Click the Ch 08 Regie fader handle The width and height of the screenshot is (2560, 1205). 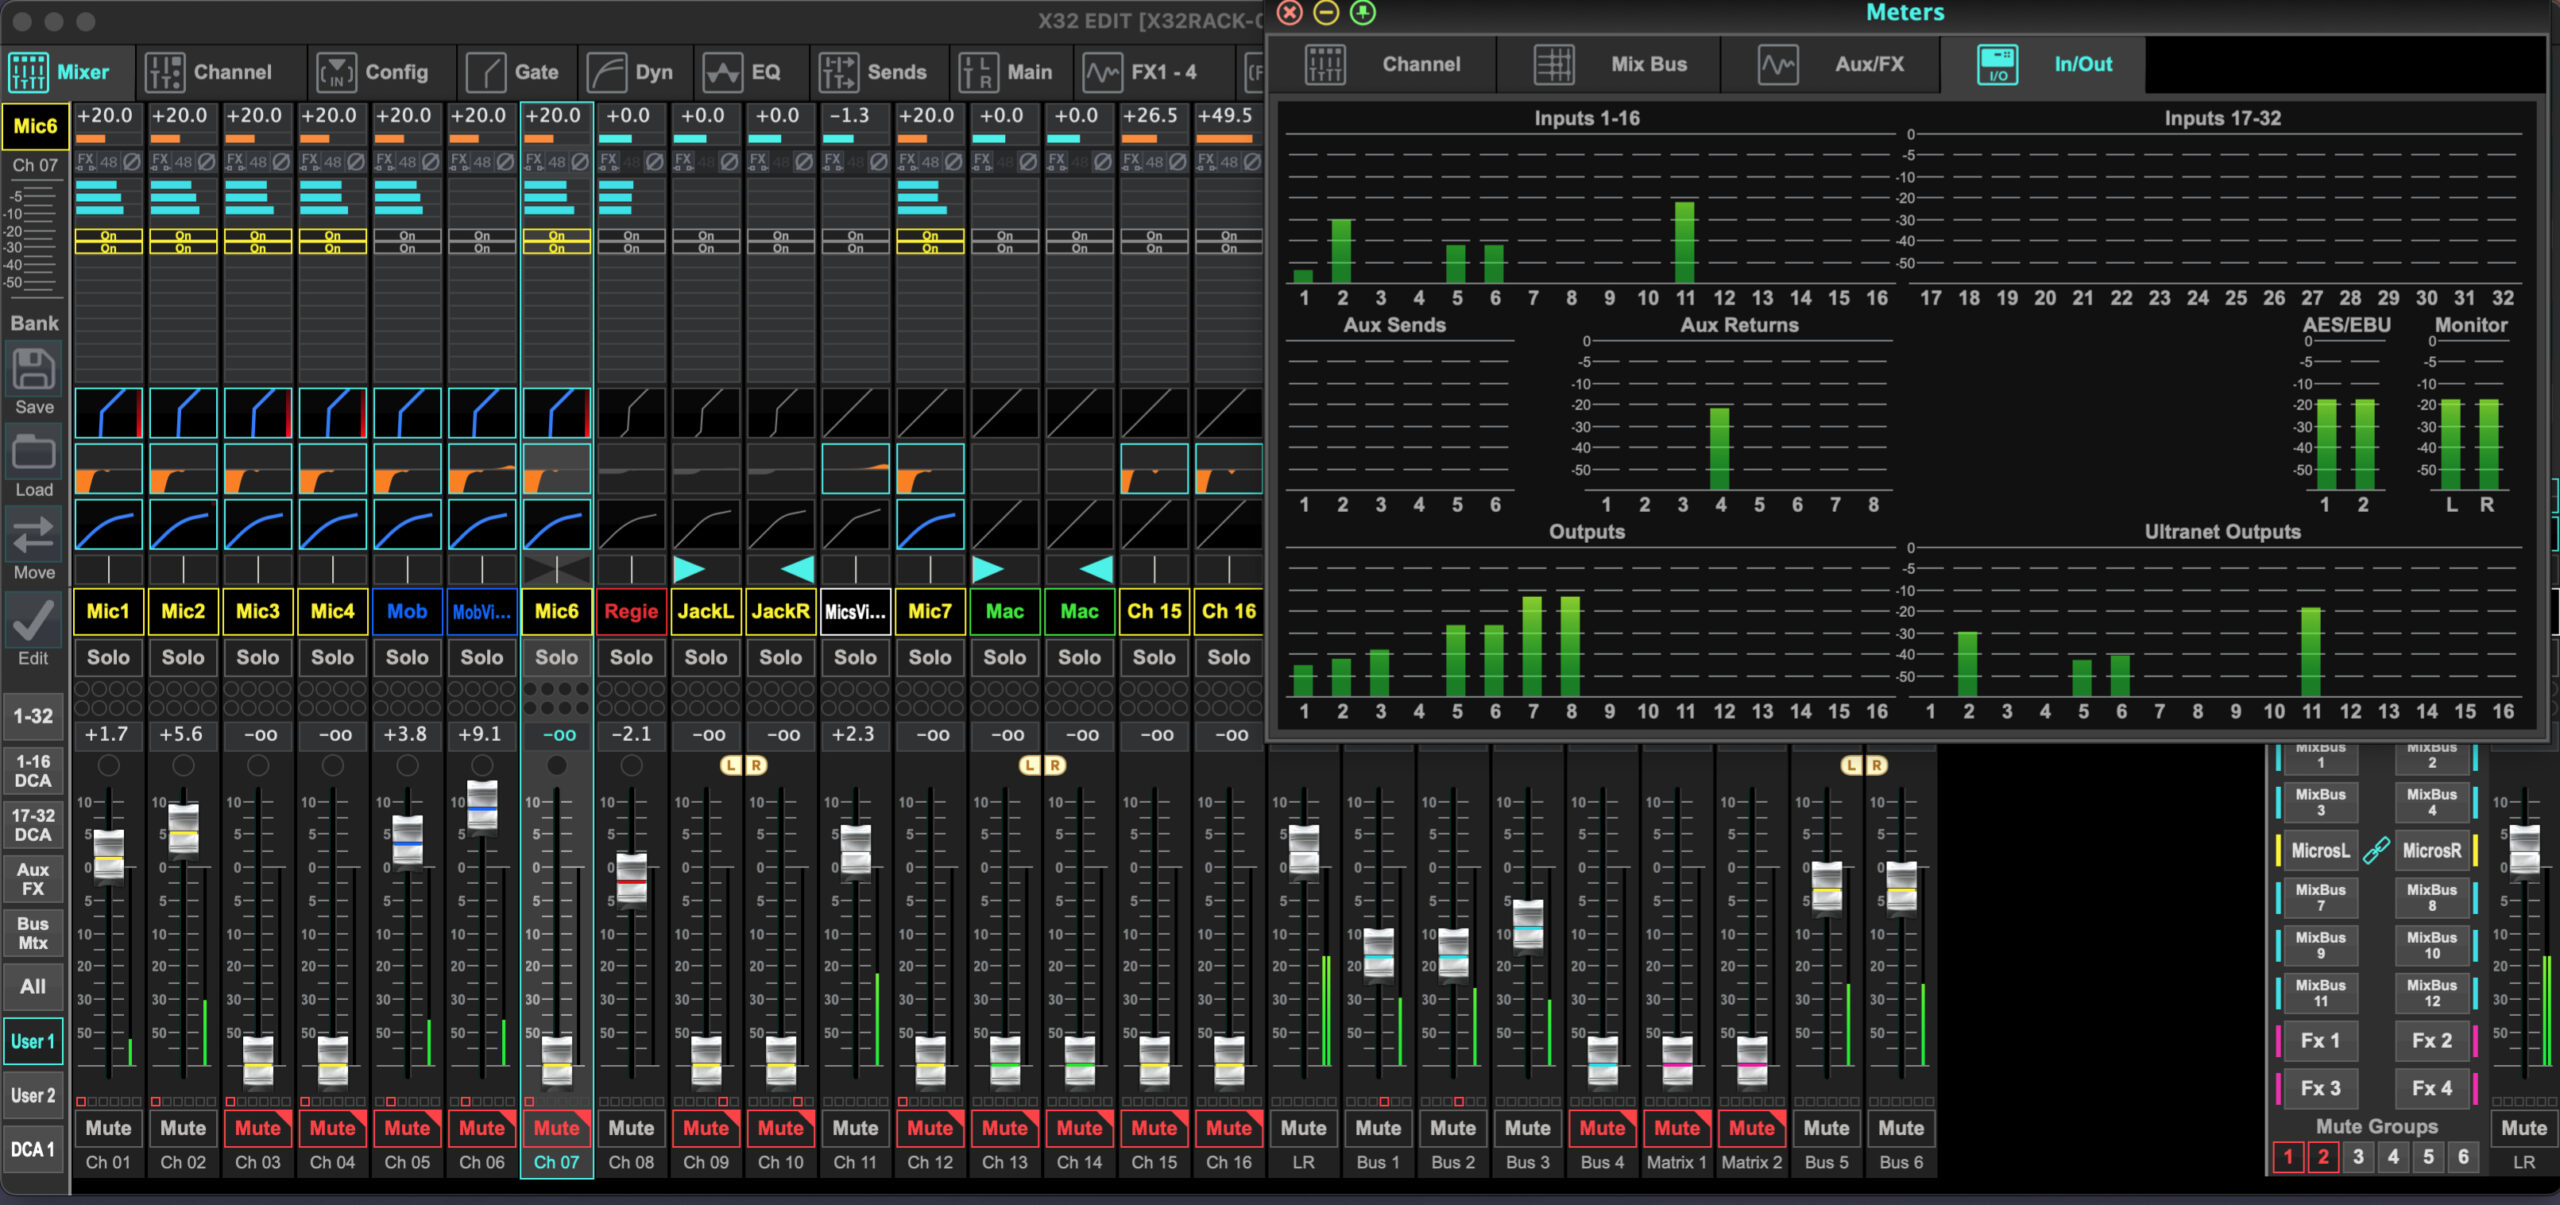click(631, 878)
